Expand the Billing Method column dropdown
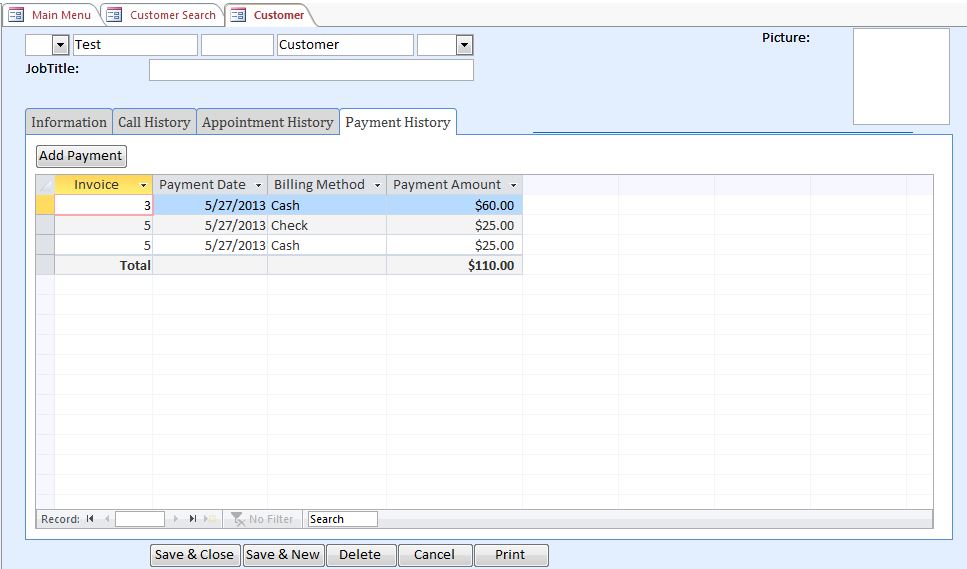 click(377, 185)
